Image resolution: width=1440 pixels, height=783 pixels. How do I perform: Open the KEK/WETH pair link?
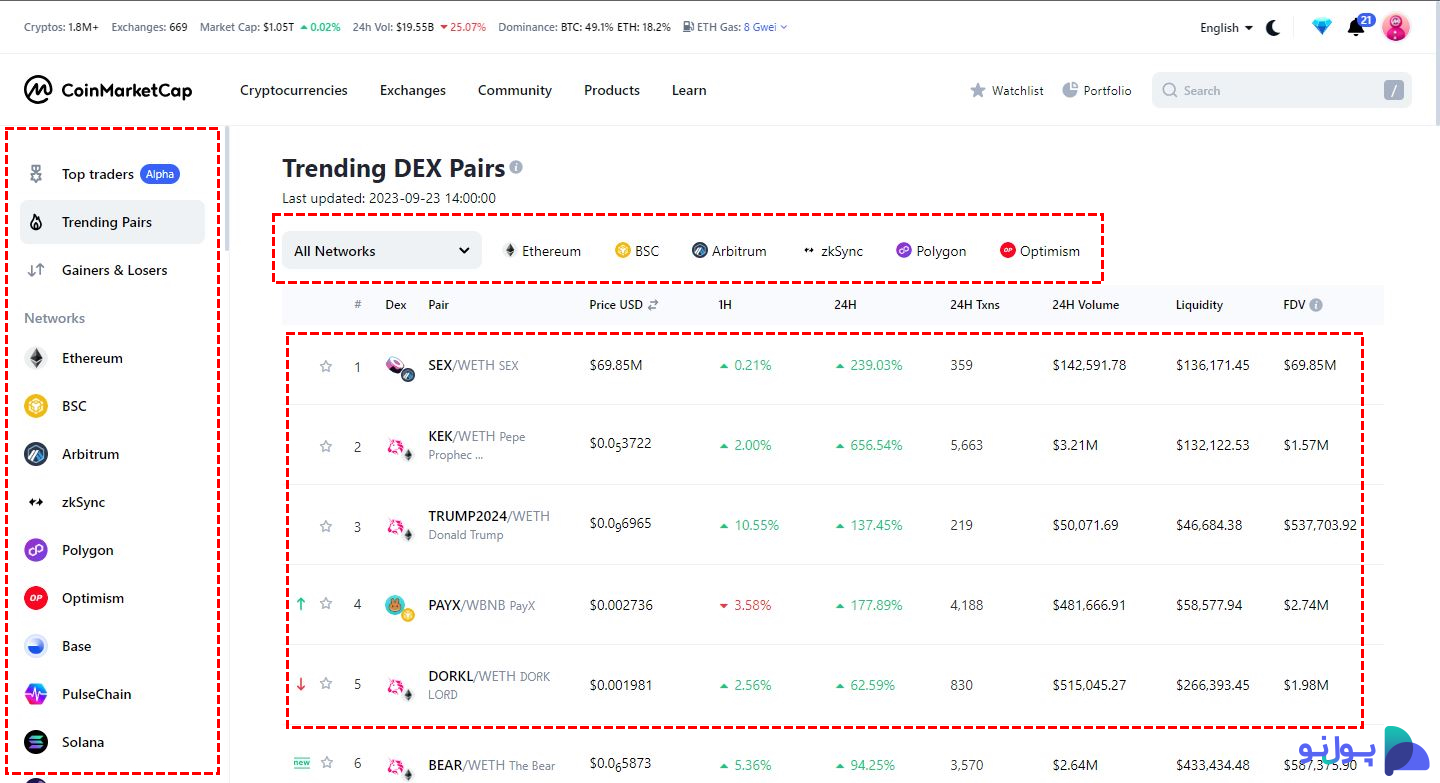point(476,445)
